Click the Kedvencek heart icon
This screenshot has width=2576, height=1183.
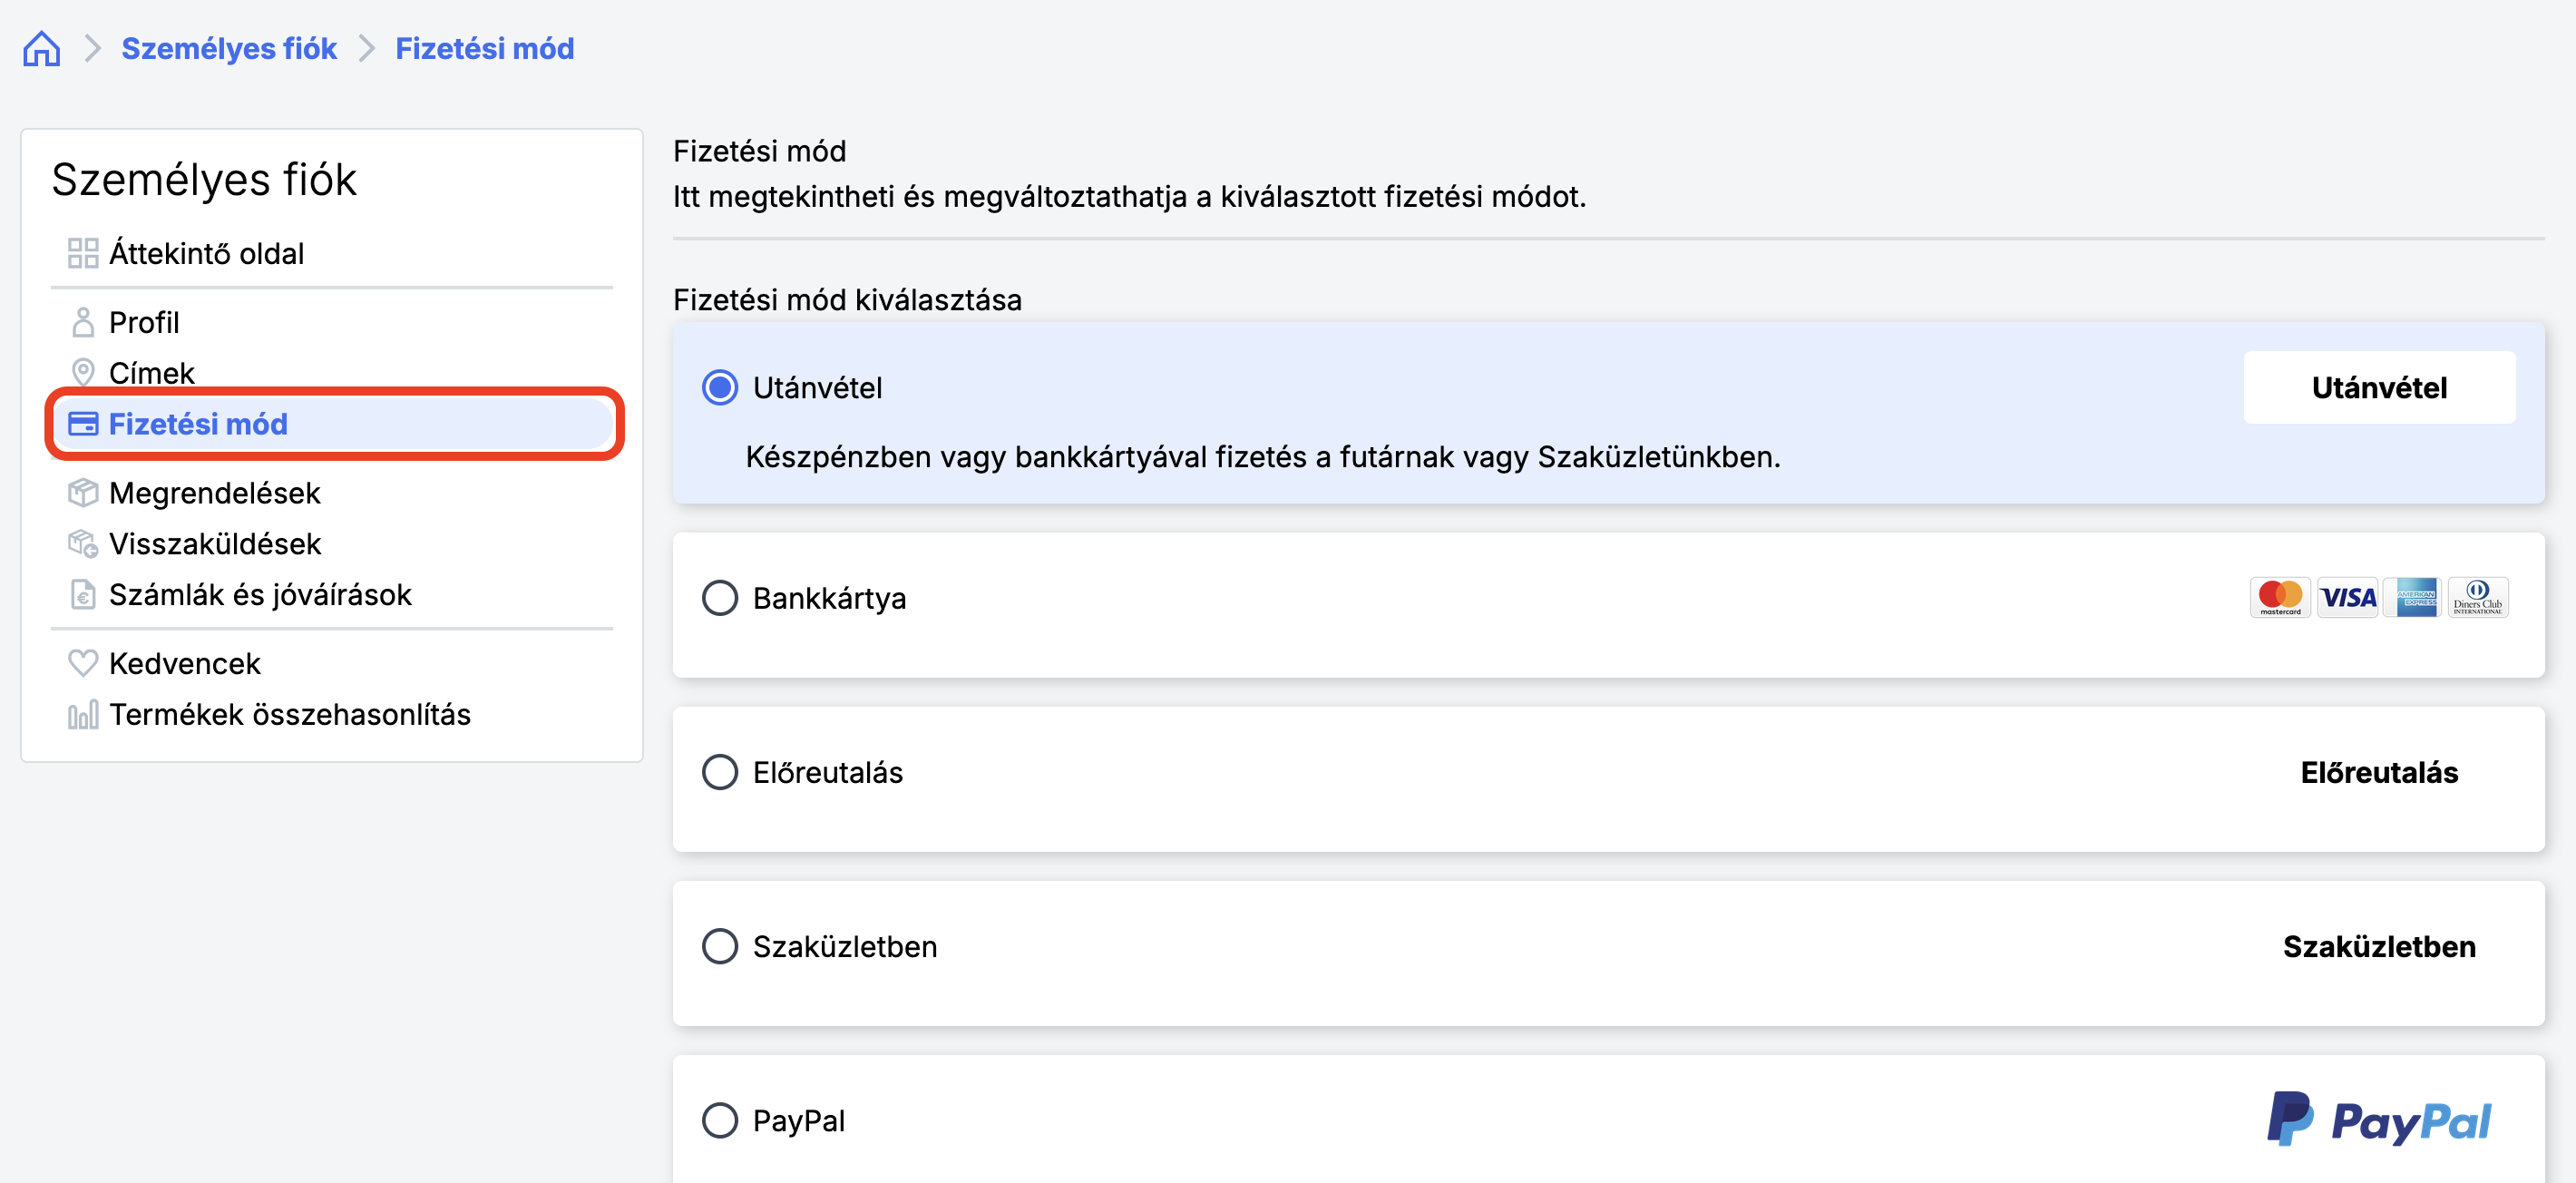pos(83,663)
